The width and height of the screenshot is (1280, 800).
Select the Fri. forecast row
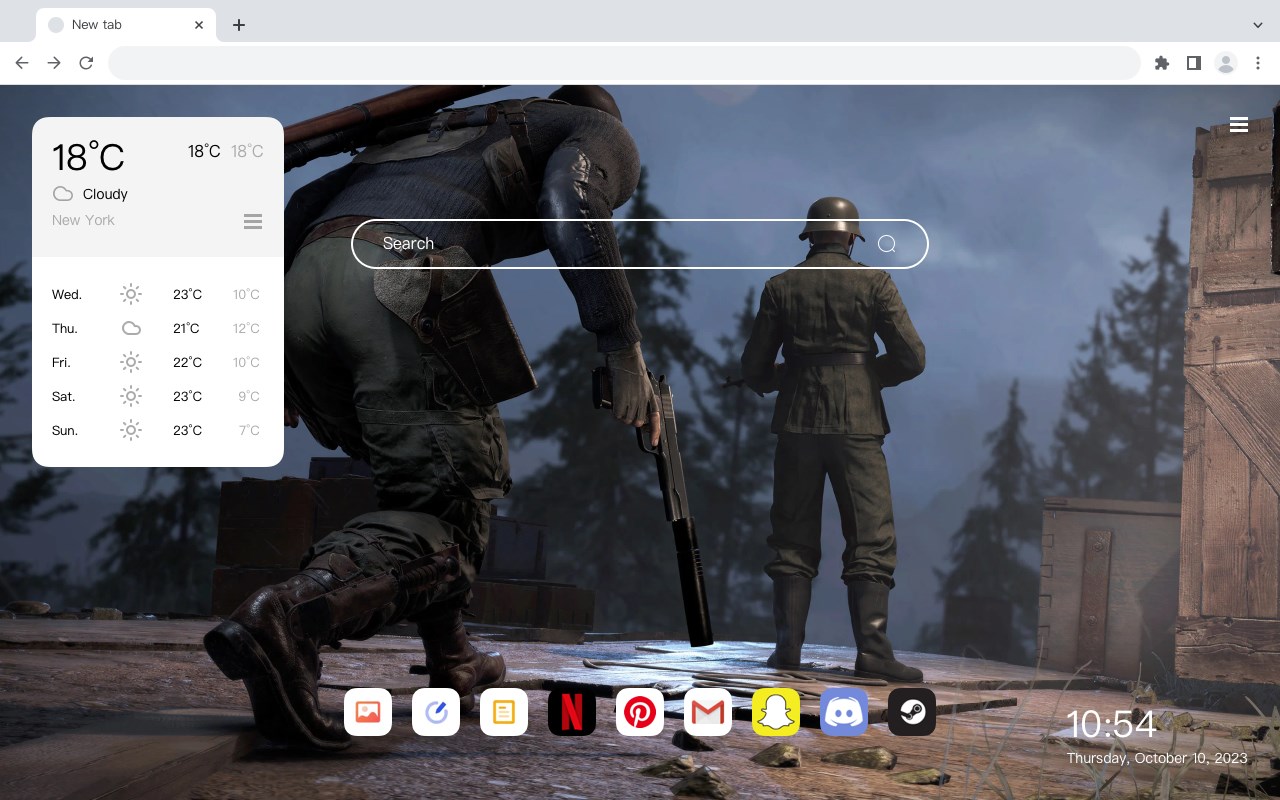pyautogui.click(x=157, y=362)
